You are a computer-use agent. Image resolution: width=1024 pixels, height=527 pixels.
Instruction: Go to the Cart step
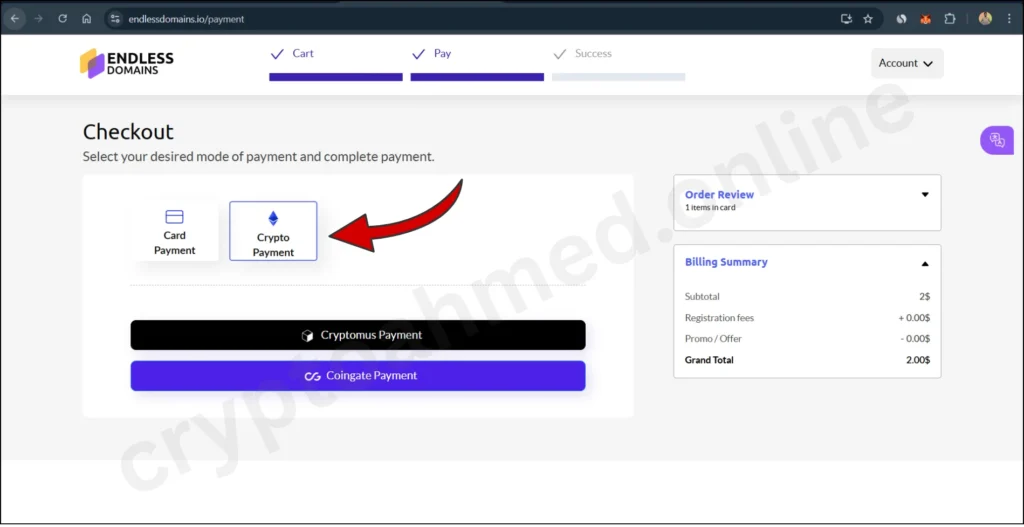tap(302, 54)
